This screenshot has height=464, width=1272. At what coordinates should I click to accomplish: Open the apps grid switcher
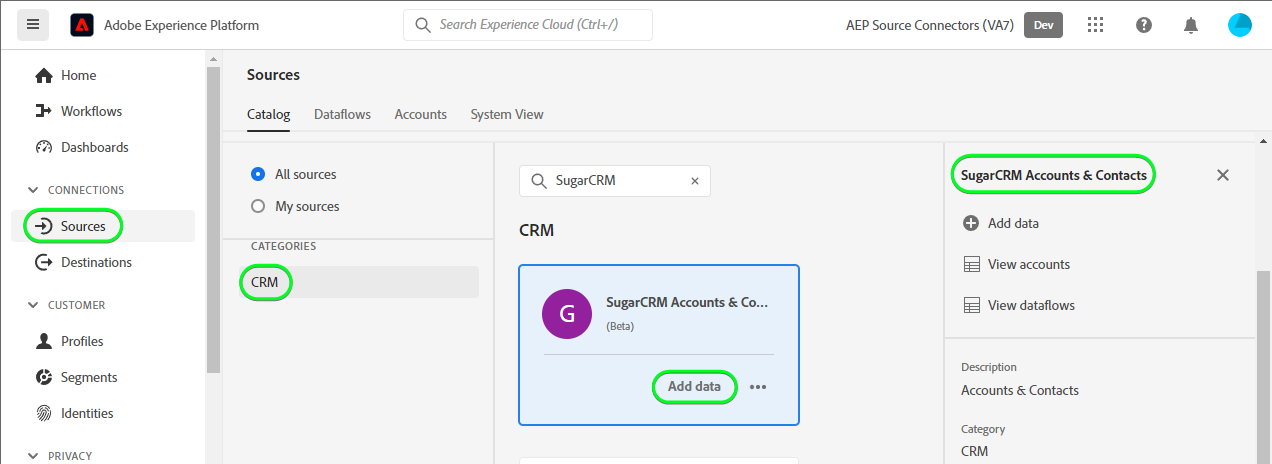[x=1096, y=25]
